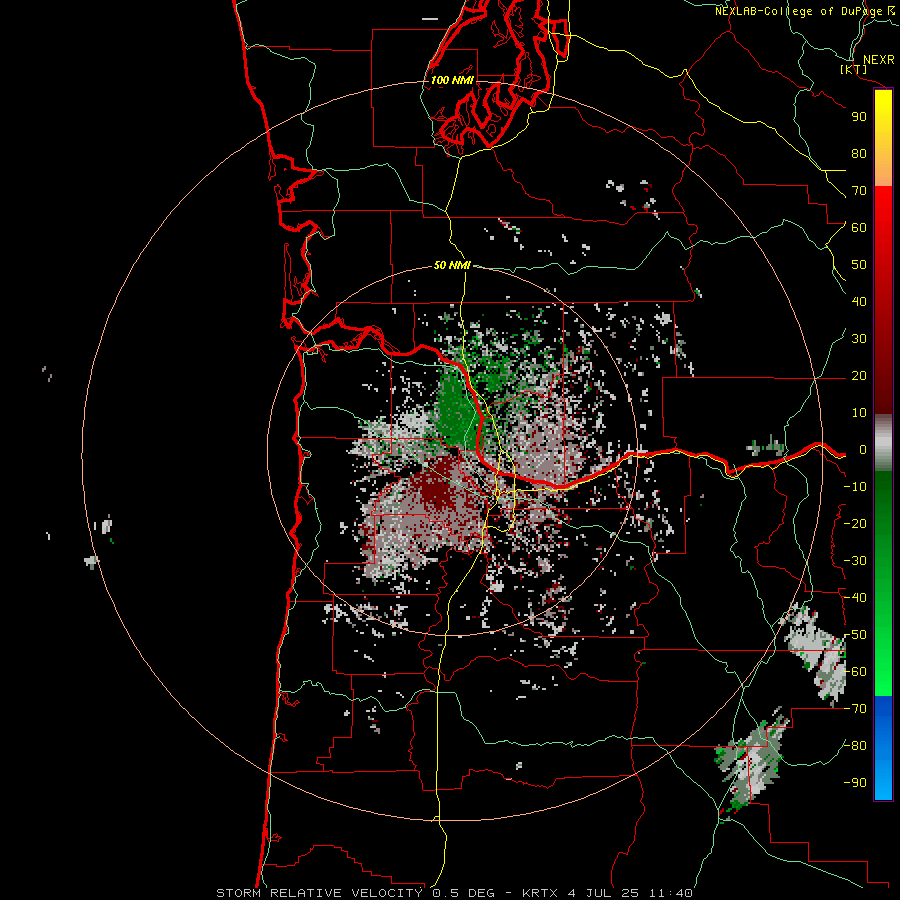Select the 90 value on velocity scale
The height and width of the screenshot is (900, 900).
[x=859, y=117]
